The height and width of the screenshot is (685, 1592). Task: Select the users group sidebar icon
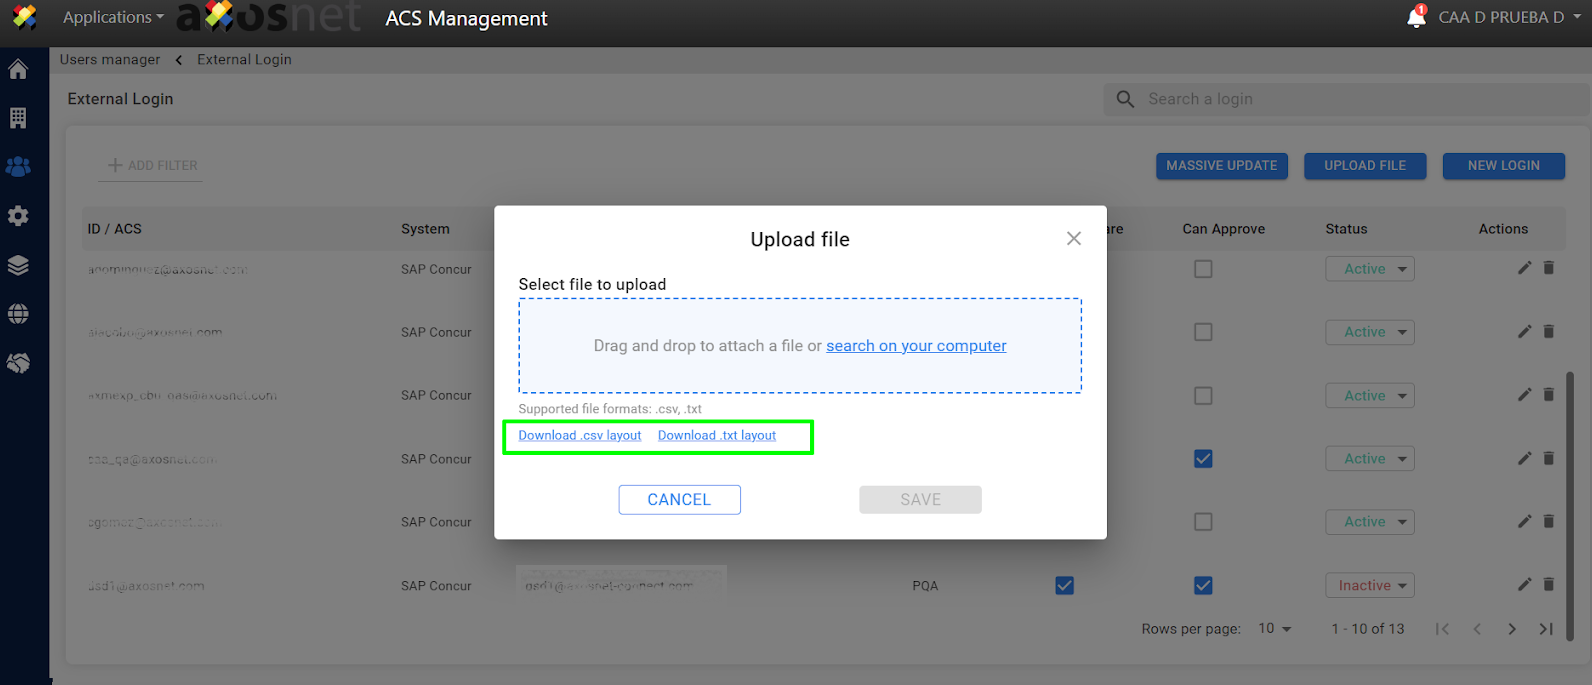coord(18,167)
